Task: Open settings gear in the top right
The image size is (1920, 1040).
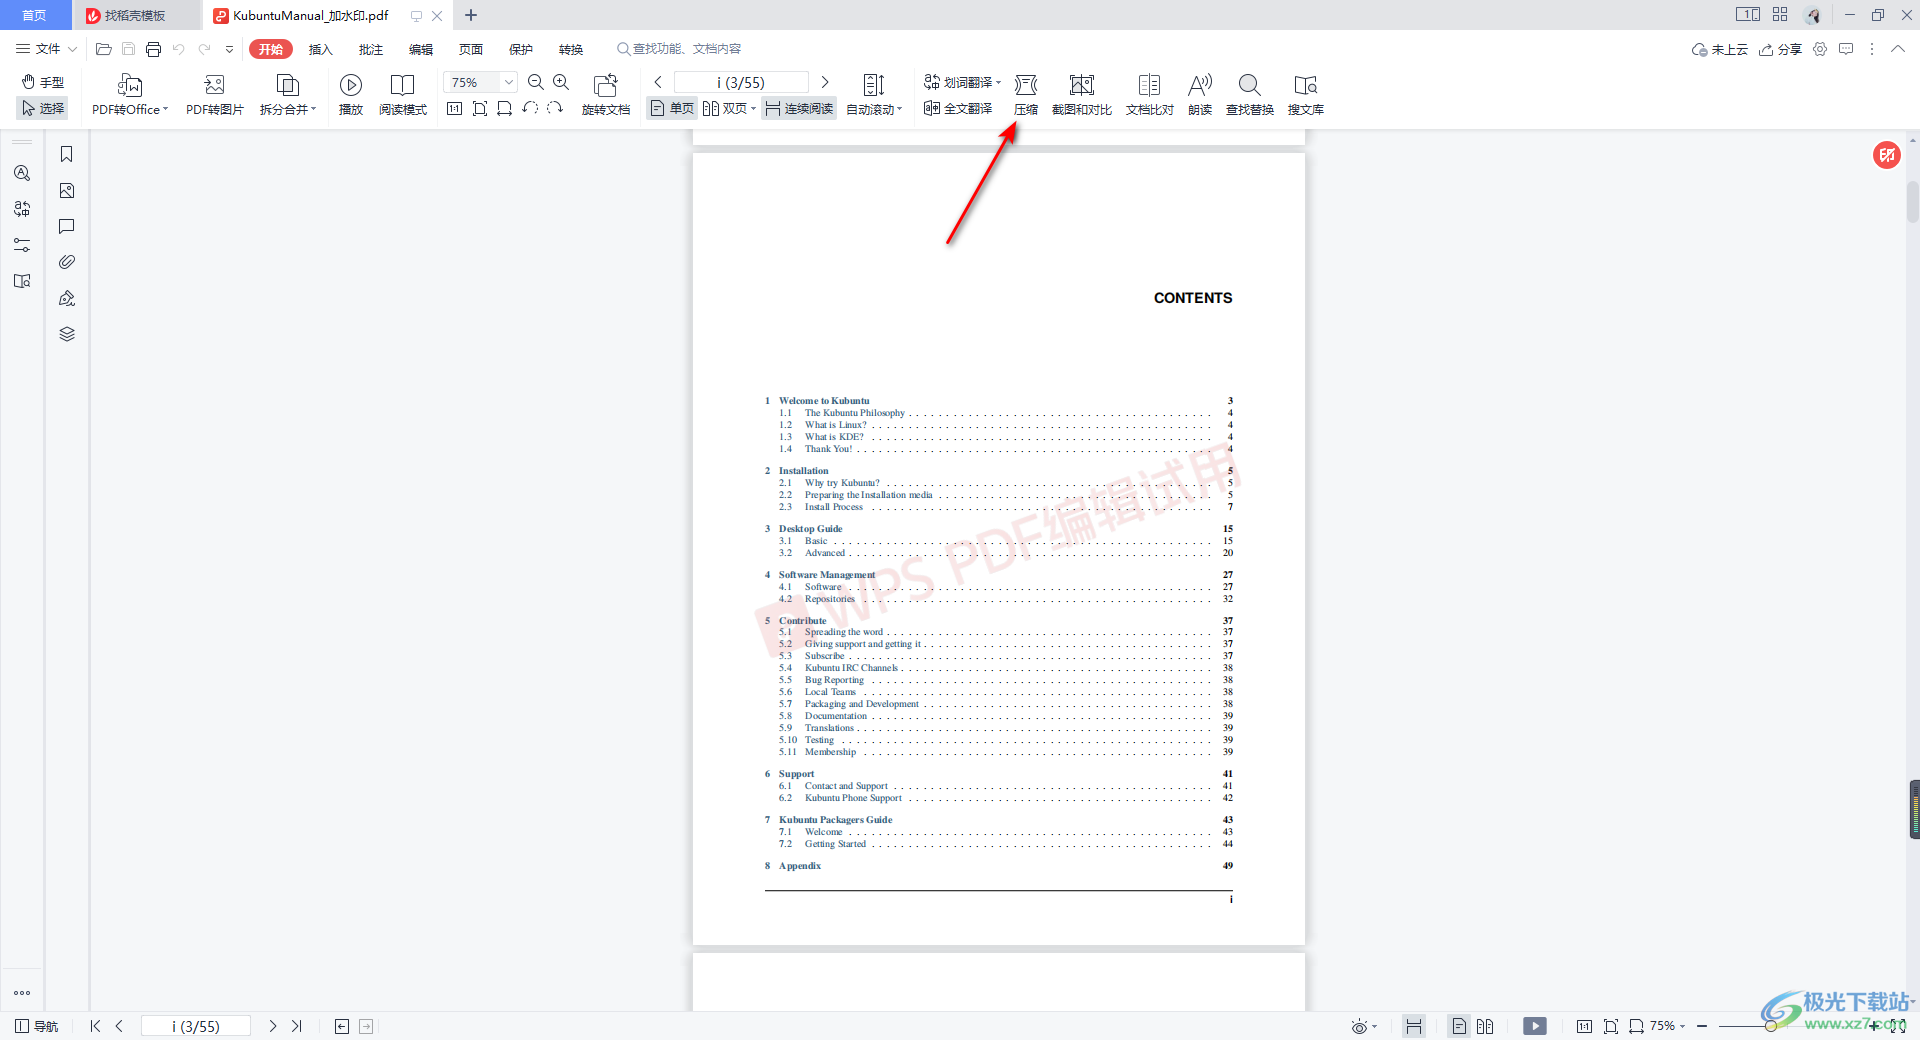Action: 1820,48
